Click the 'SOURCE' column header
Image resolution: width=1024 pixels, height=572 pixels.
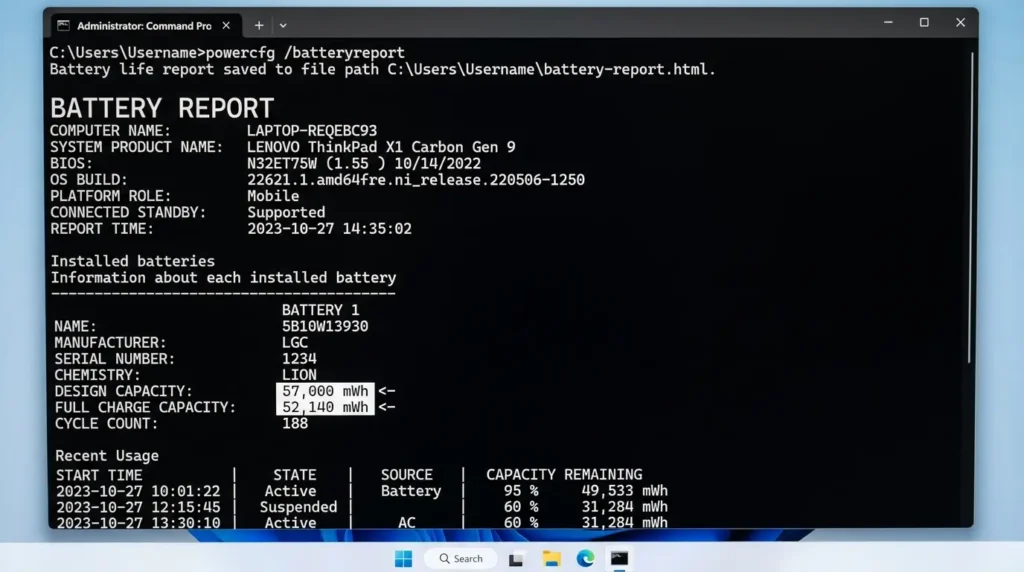(x=407, y=475)
